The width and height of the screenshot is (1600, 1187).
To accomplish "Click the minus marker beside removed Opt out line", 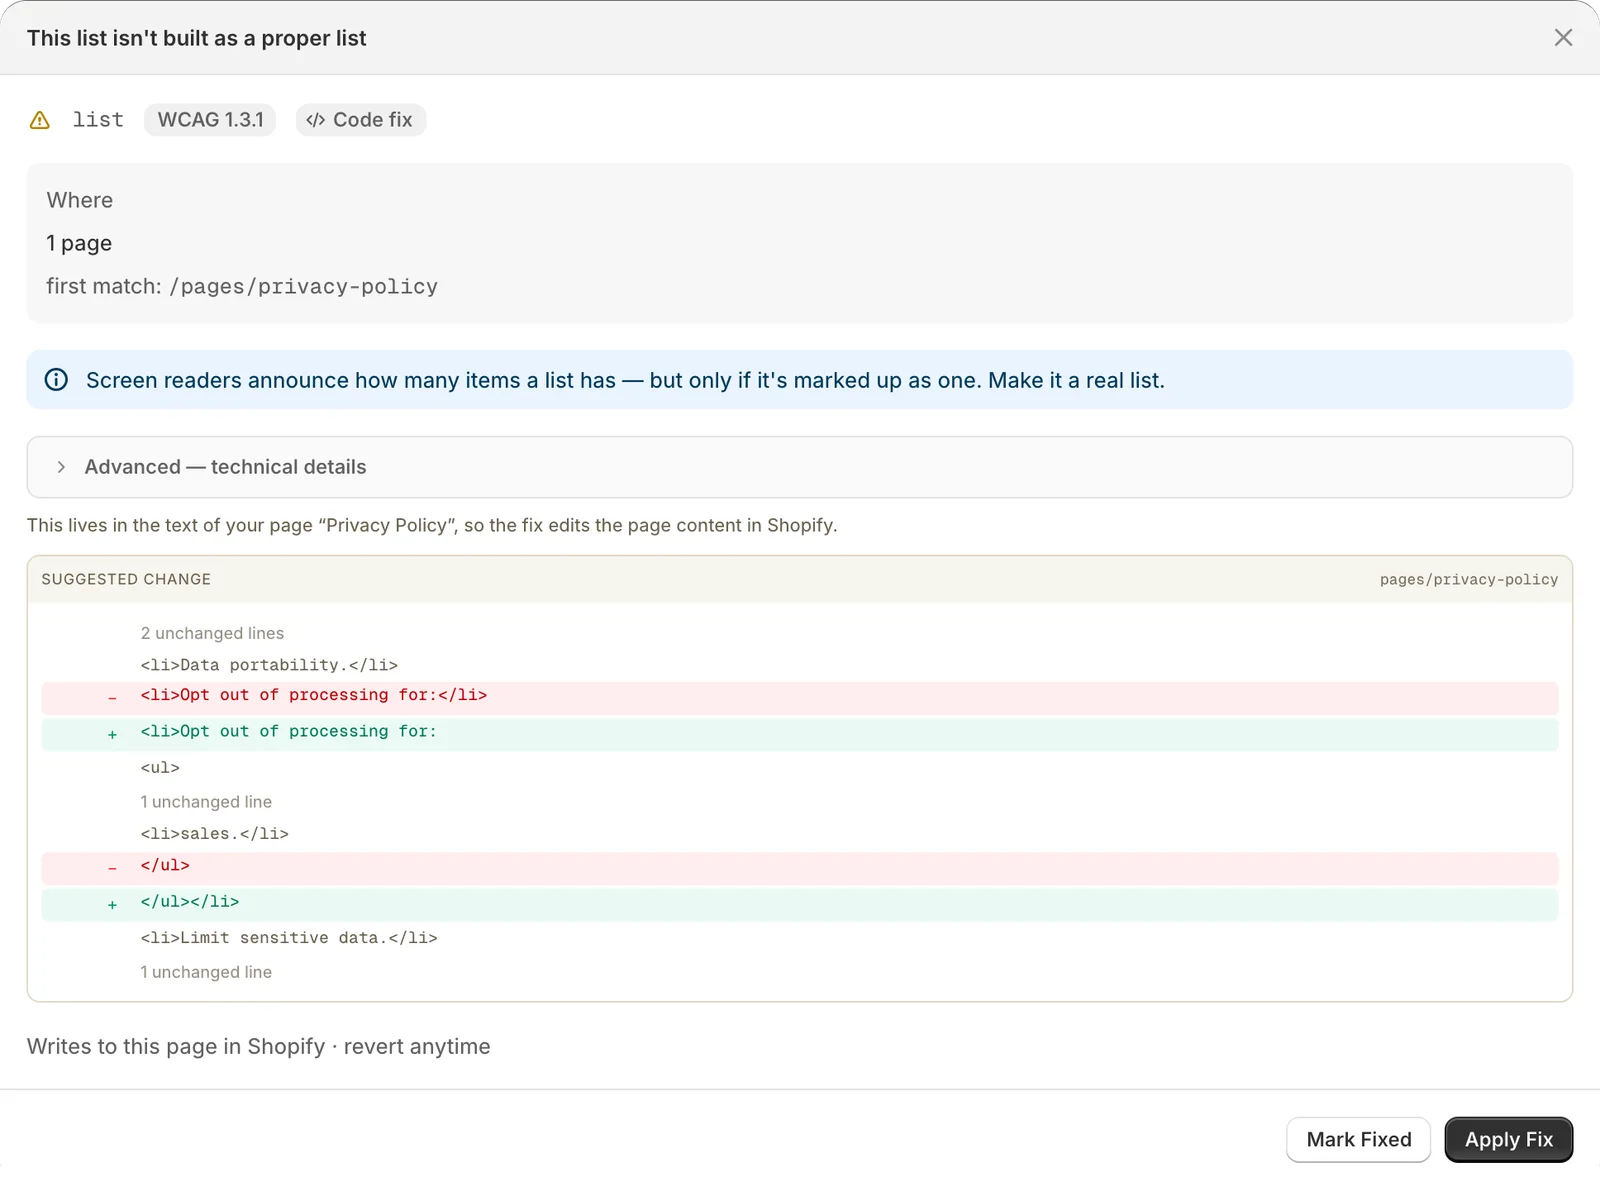I will (x=112, y=699).
